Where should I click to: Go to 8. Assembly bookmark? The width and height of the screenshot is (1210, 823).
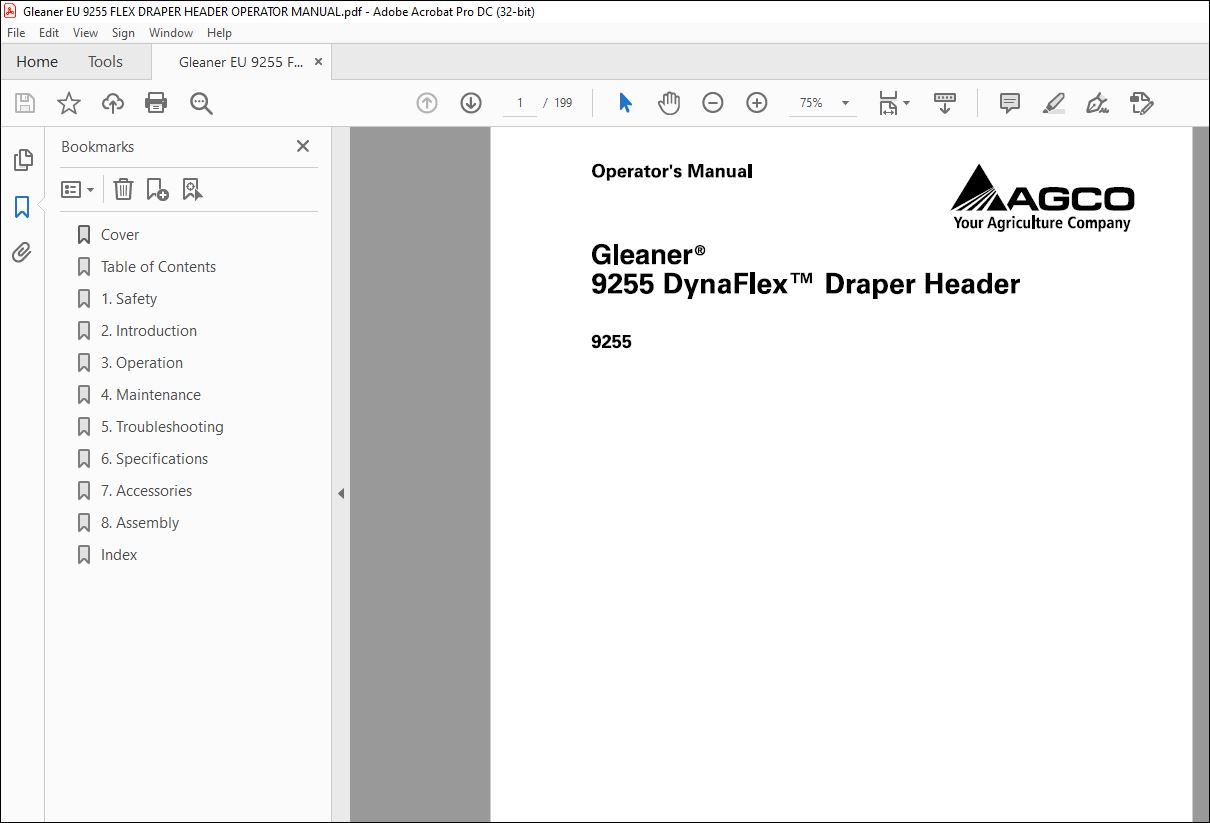139,522
